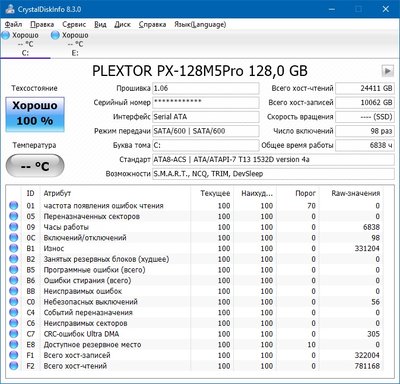Select drive C: status tab

tap(25, 44)
